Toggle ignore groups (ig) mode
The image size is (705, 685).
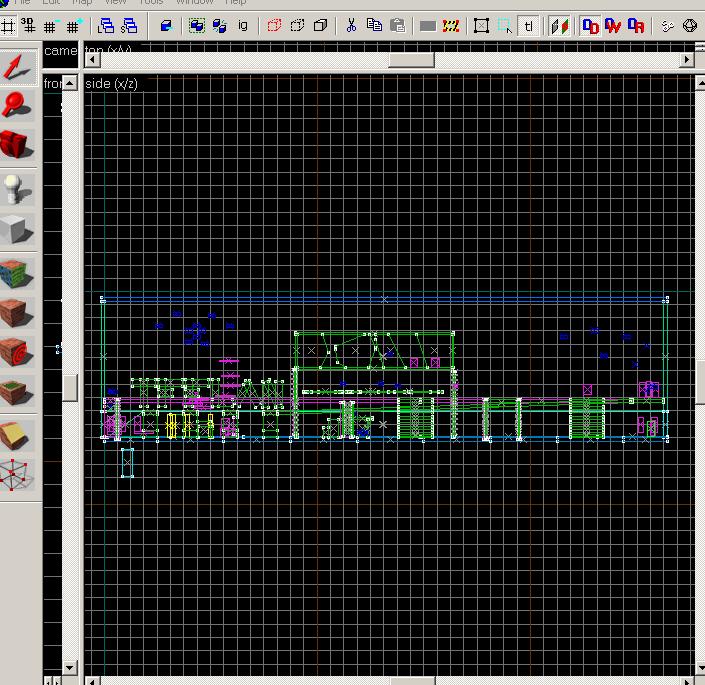(243, 26)
